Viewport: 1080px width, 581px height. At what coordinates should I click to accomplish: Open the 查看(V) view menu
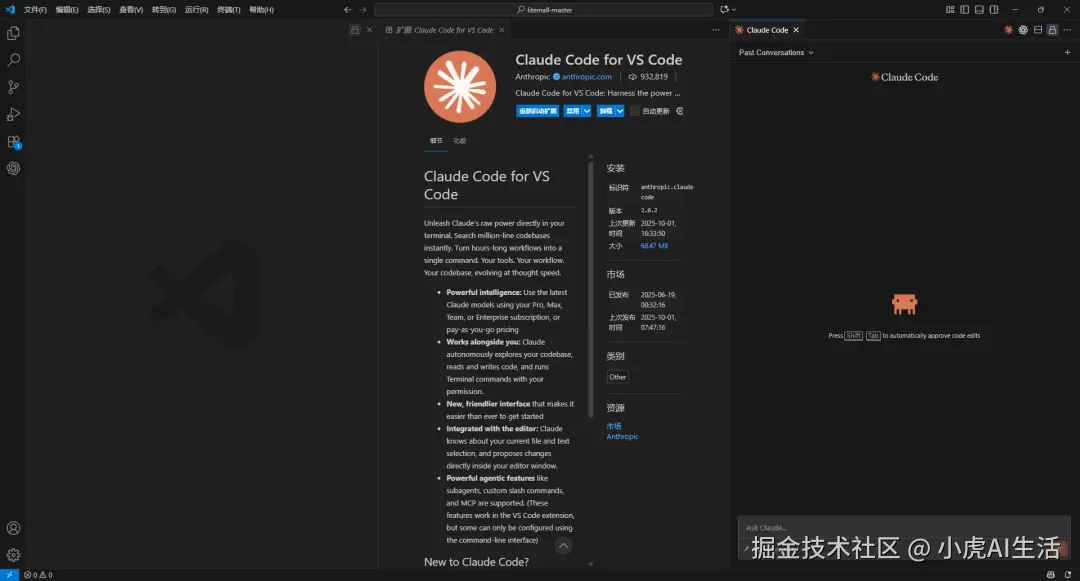131,10
